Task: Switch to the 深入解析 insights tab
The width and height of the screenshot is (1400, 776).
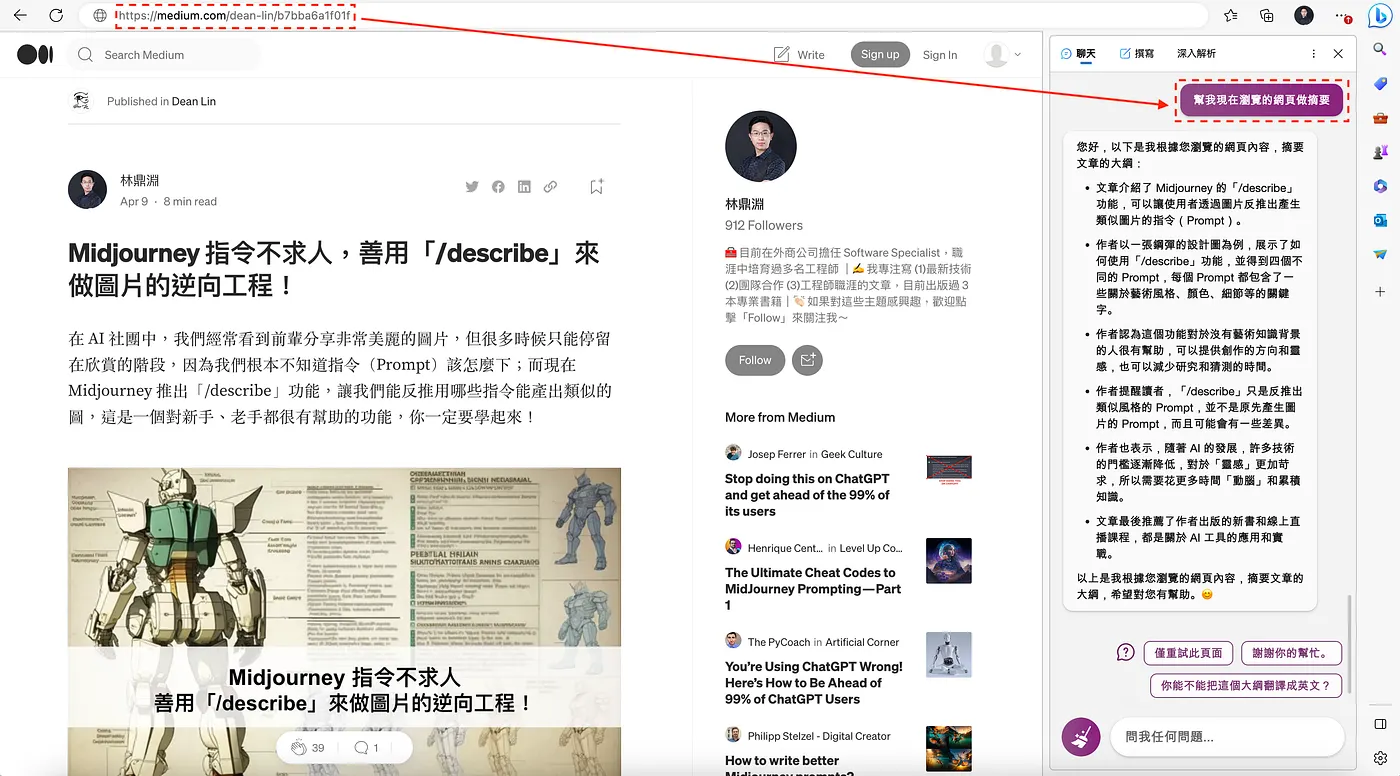Action: coord(1196,54)
